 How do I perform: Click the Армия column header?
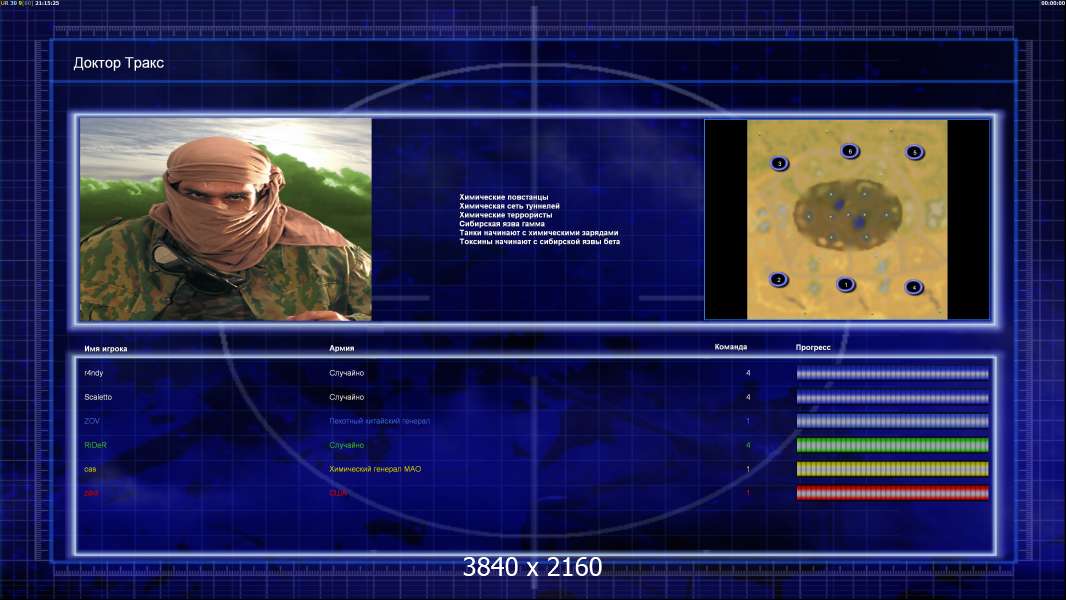[341, 348]
